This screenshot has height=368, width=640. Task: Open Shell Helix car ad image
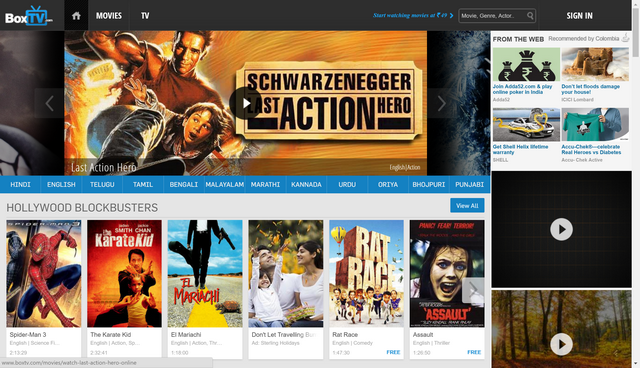(x=526, y=124)
